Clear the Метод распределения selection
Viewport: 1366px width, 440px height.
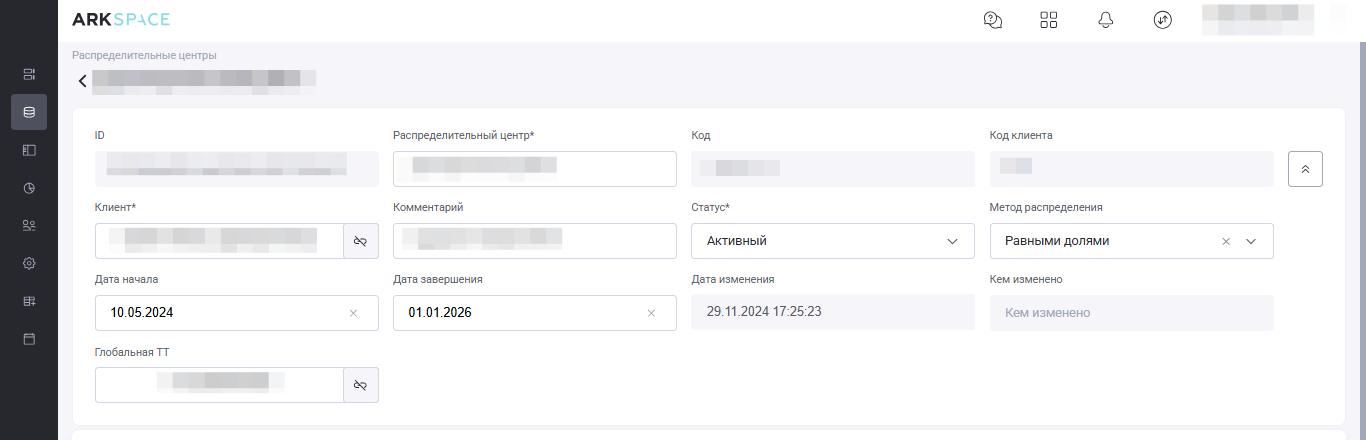[1226, 241]
